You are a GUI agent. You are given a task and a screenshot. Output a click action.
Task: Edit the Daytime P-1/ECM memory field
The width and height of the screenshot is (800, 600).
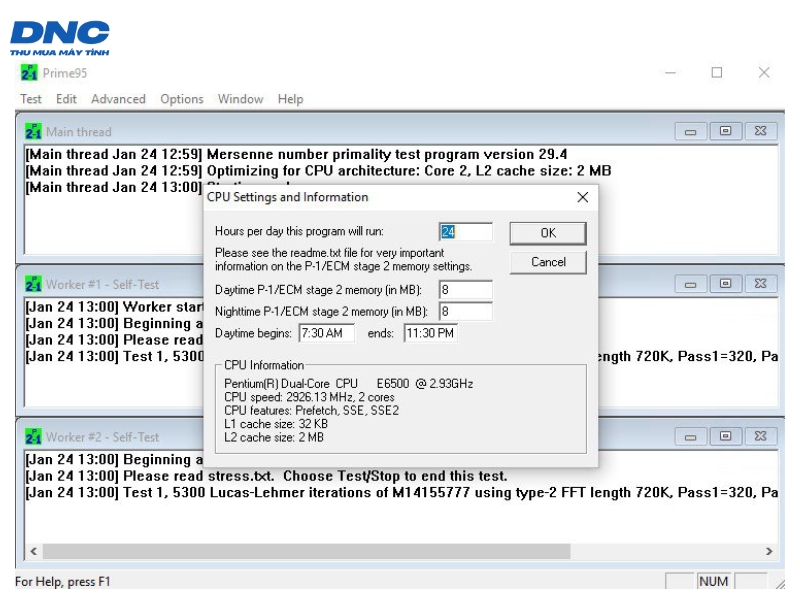(465, 290)
